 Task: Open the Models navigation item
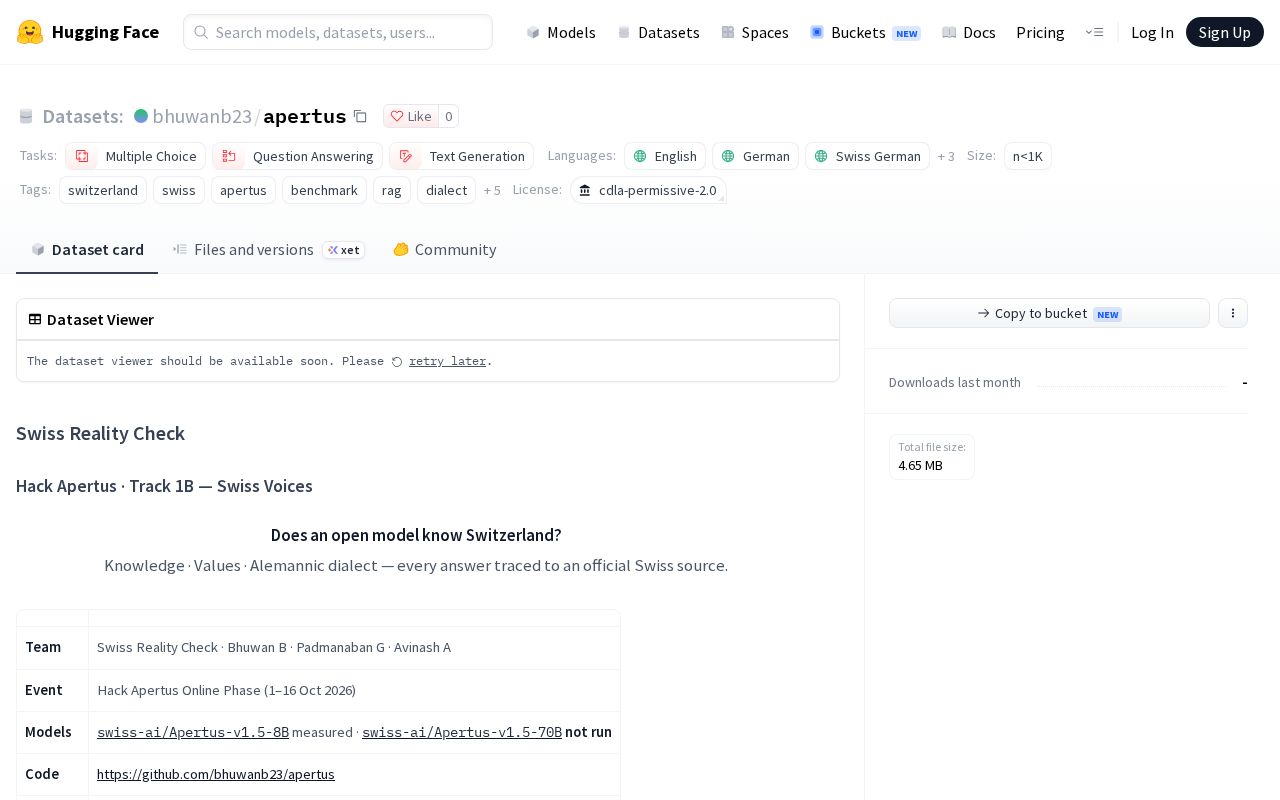click(x=561, y=32)
